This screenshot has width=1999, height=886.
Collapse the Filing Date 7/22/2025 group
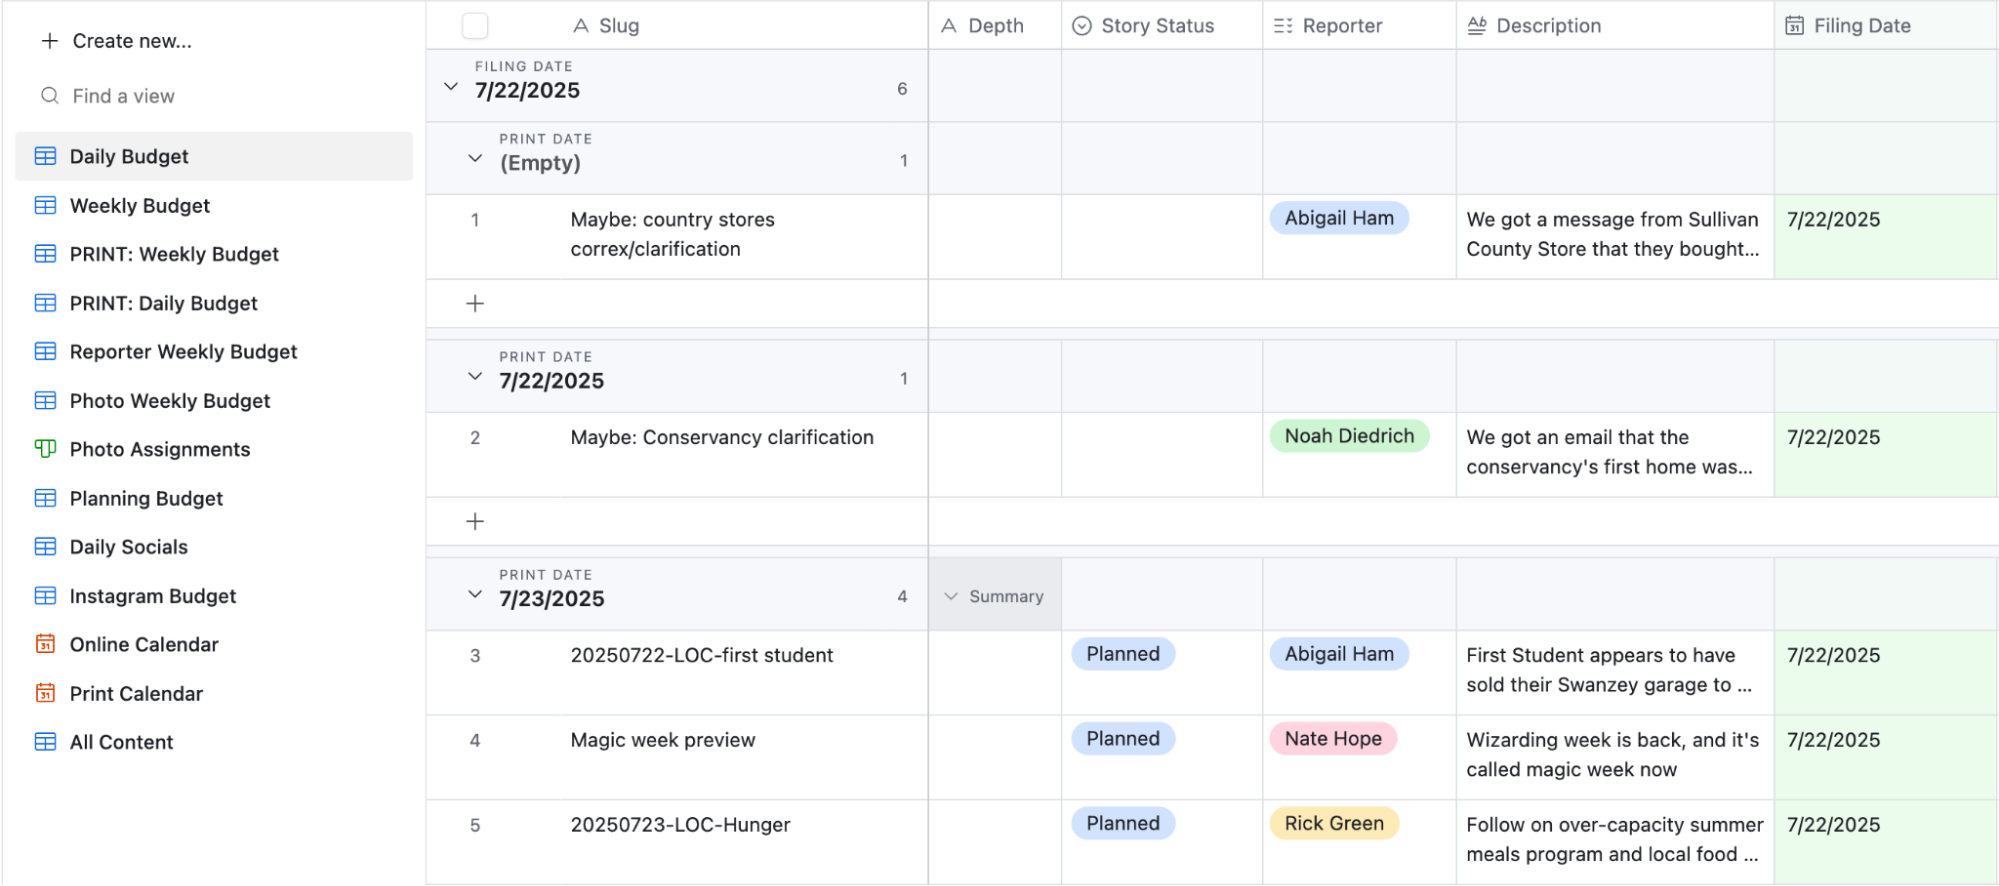point(451,87)
